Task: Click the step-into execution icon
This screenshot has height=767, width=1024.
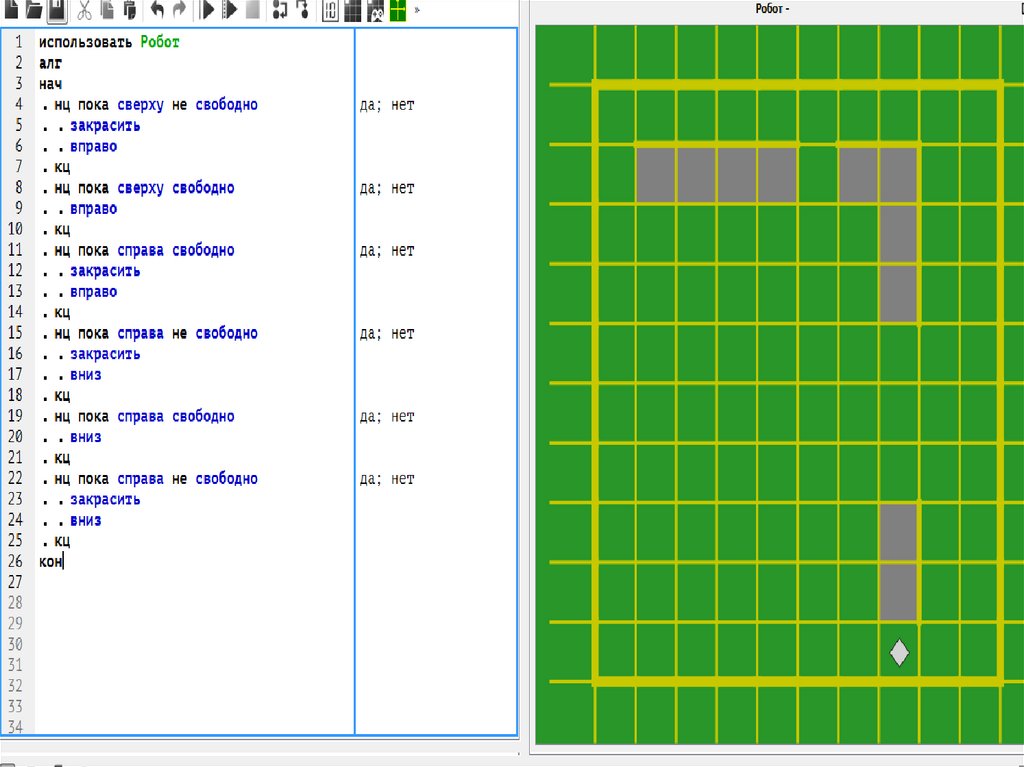Action: click(x=301, y=10)
